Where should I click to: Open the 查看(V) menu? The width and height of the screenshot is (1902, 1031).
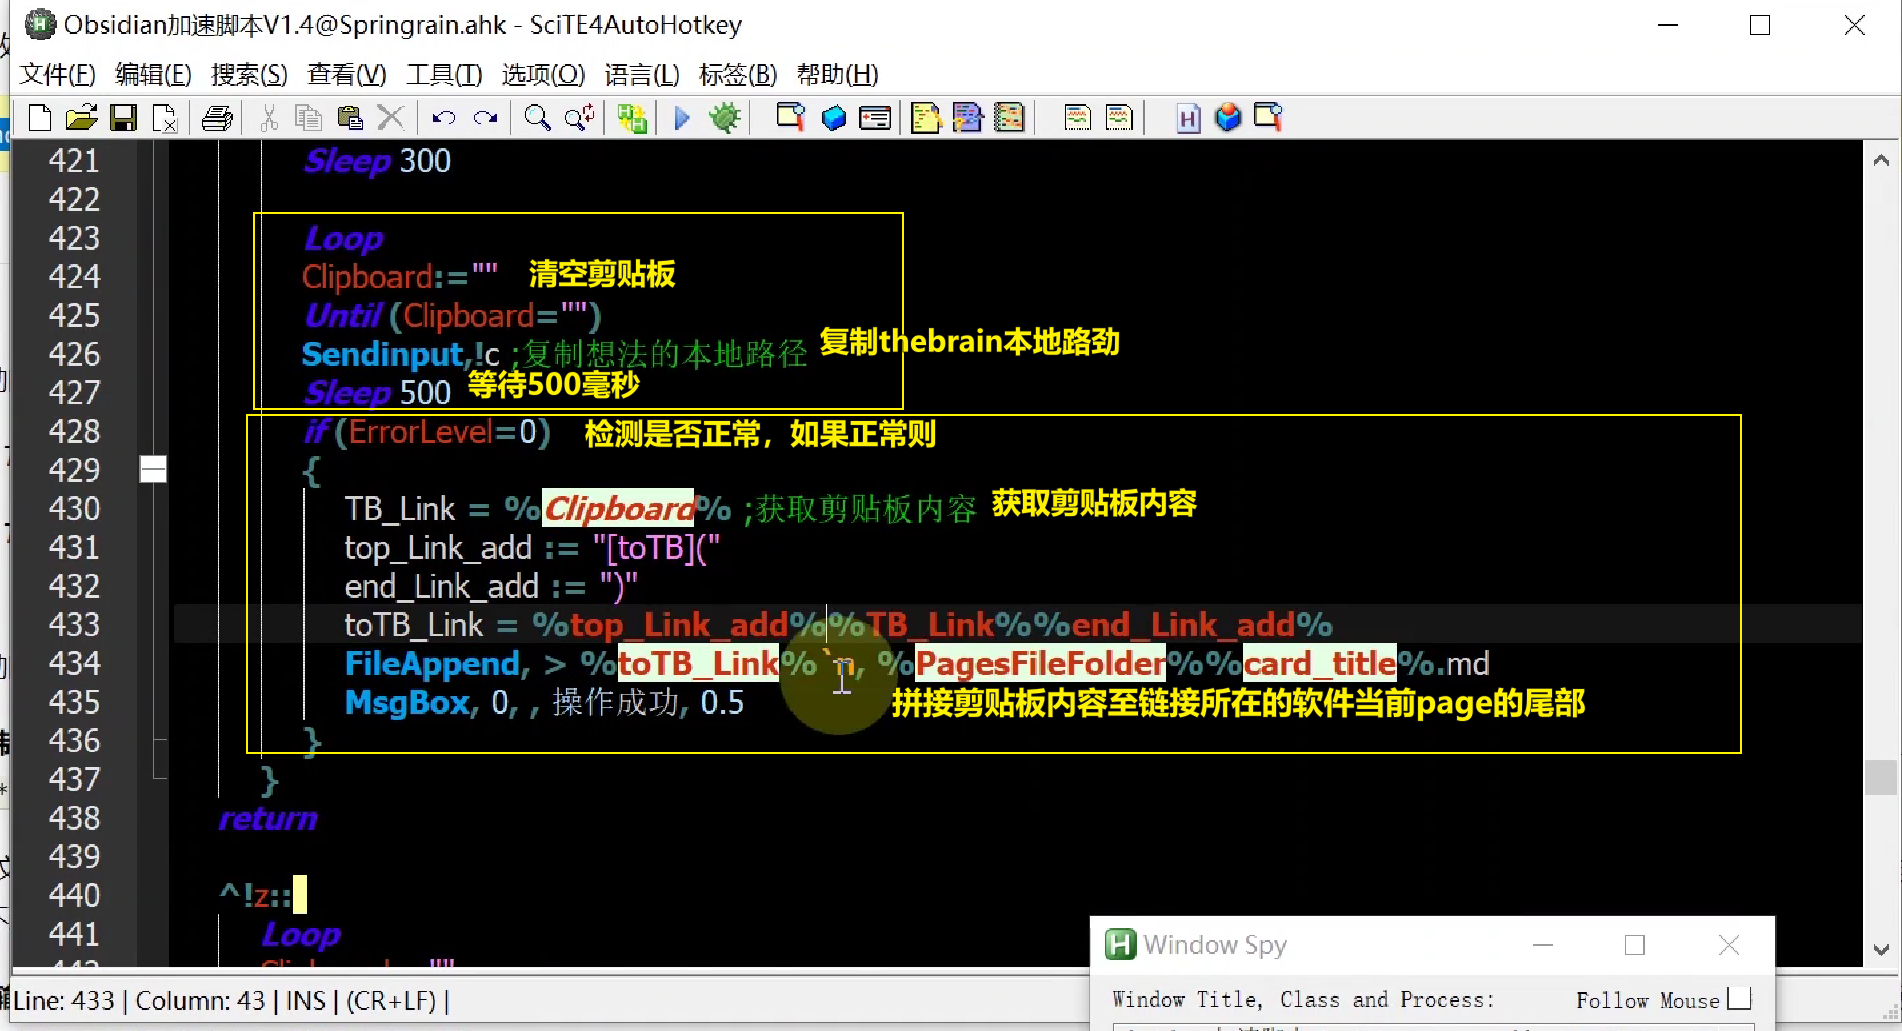[x=346, y=75]
